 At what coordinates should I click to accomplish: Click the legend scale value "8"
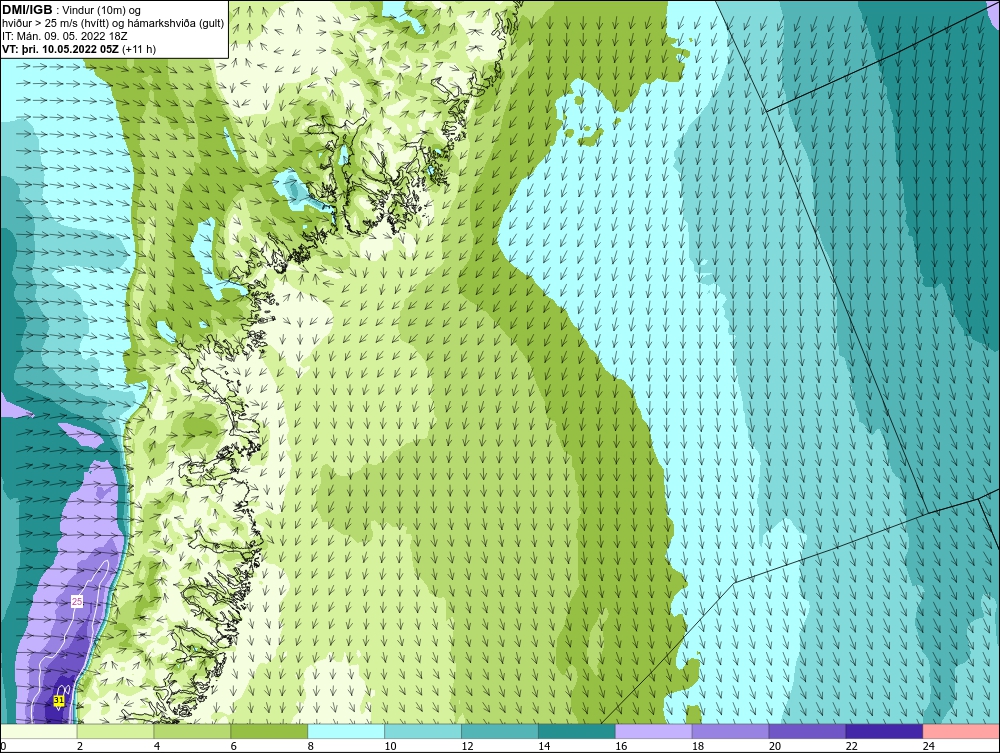(x=311, y=746)
